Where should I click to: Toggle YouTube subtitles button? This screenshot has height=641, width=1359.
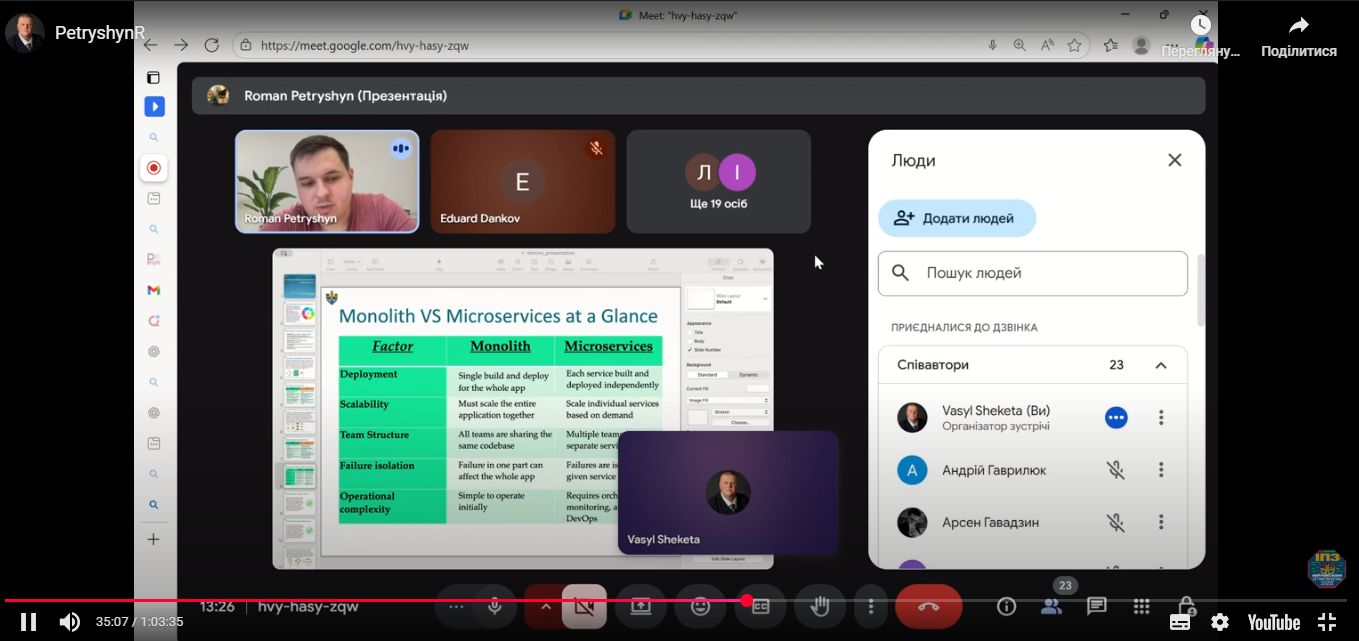click(x=1180, y=622)
